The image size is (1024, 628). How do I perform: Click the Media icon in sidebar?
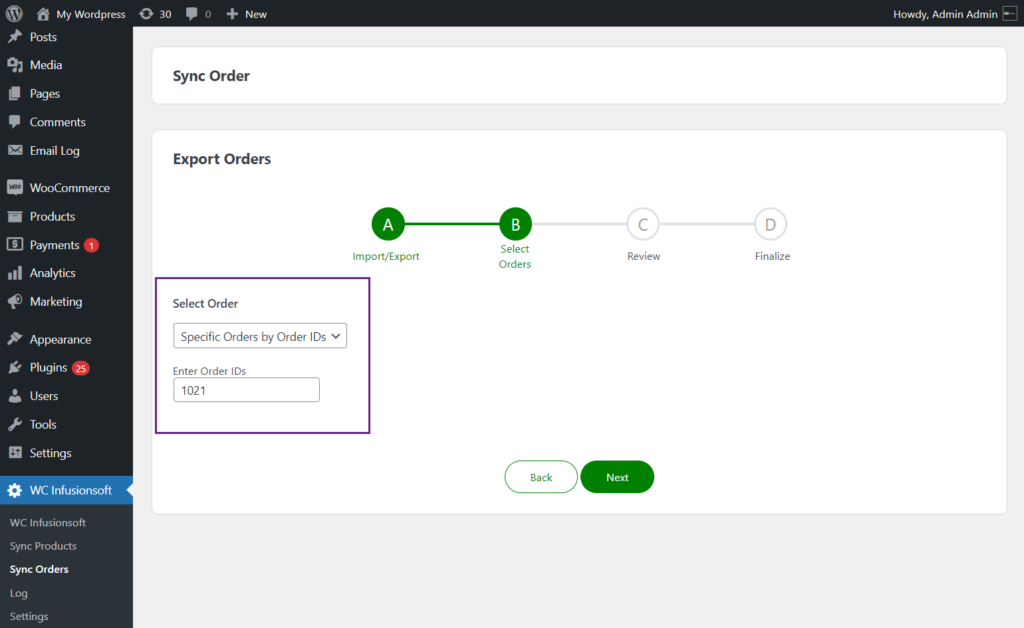click(x=15, y=65)
